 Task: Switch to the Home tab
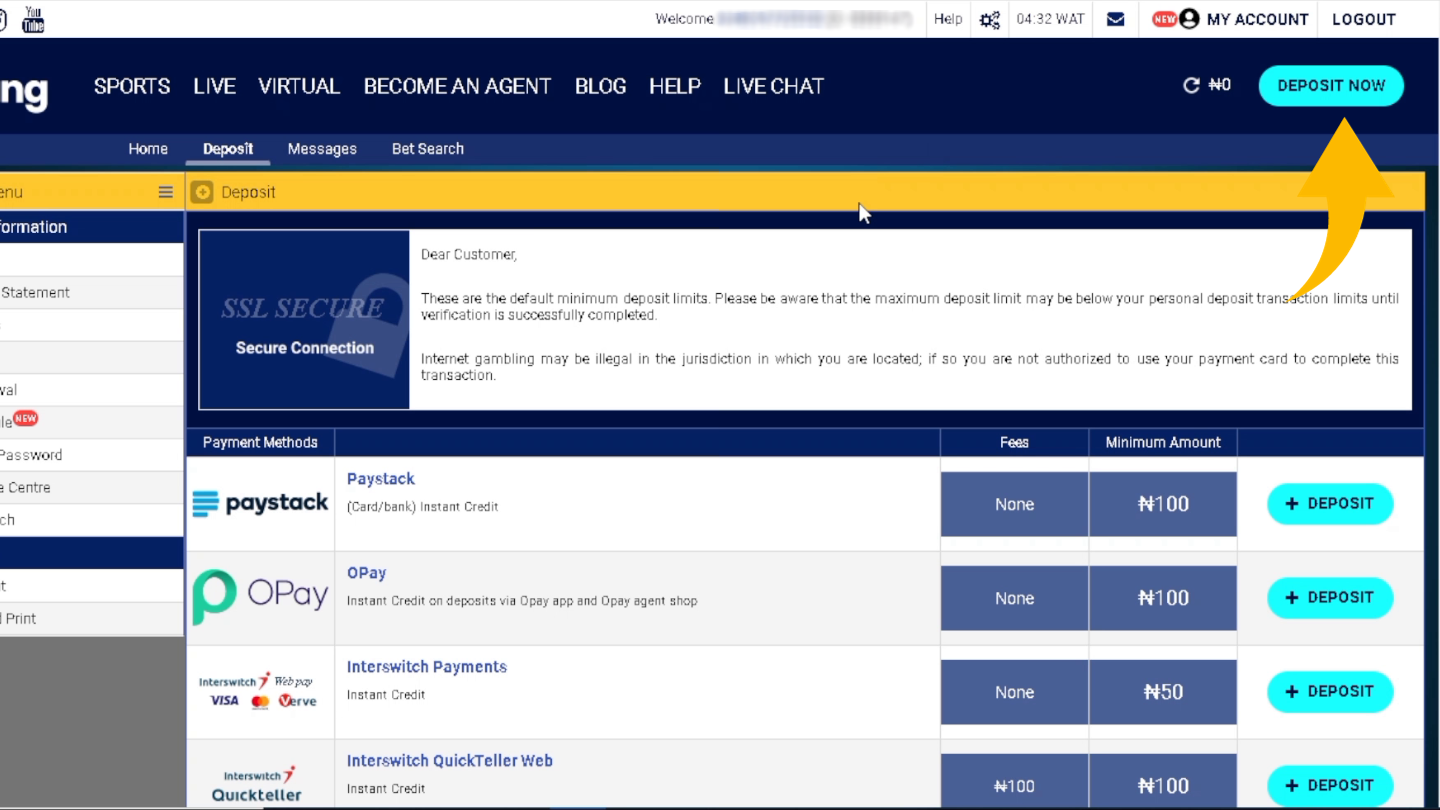(148, 149)
